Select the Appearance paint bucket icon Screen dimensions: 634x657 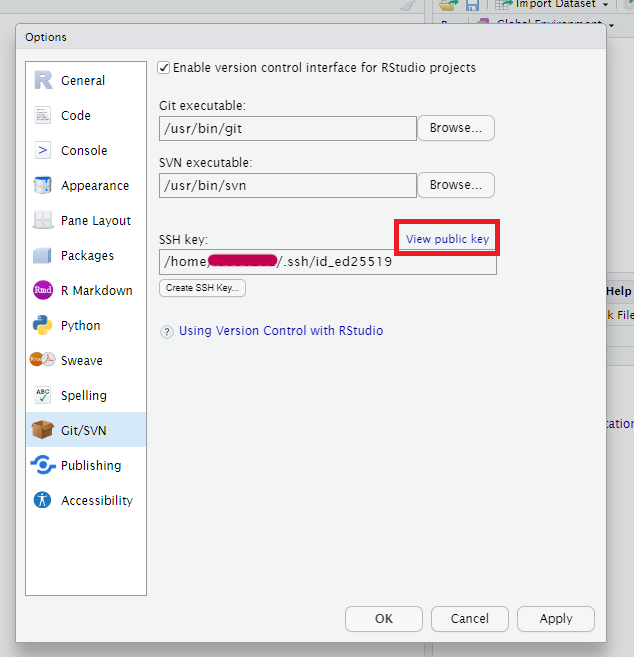43,186
